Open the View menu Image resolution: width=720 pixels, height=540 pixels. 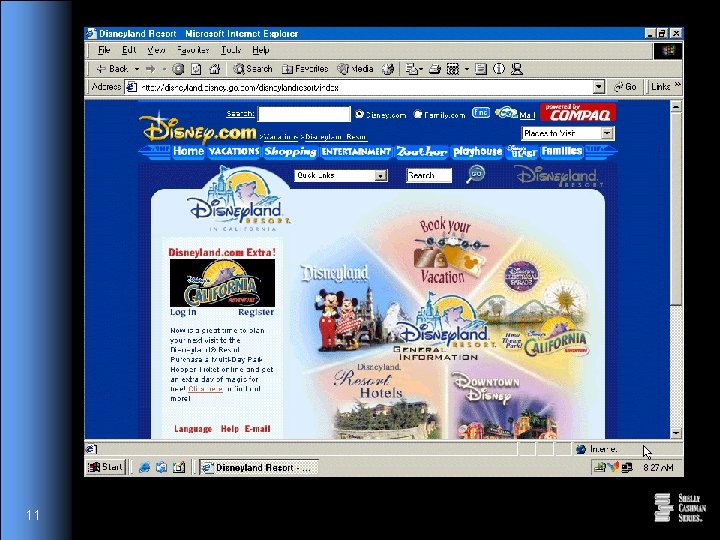156,50
